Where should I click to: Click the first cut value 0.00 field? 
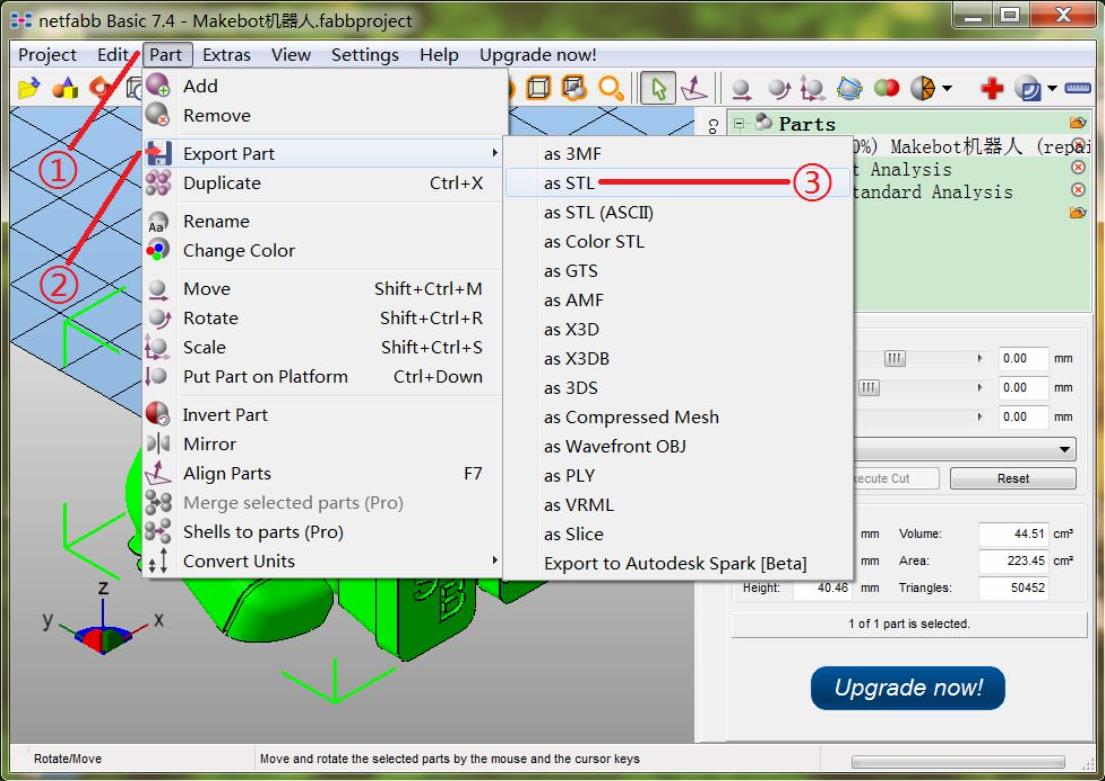(1023, 358)
